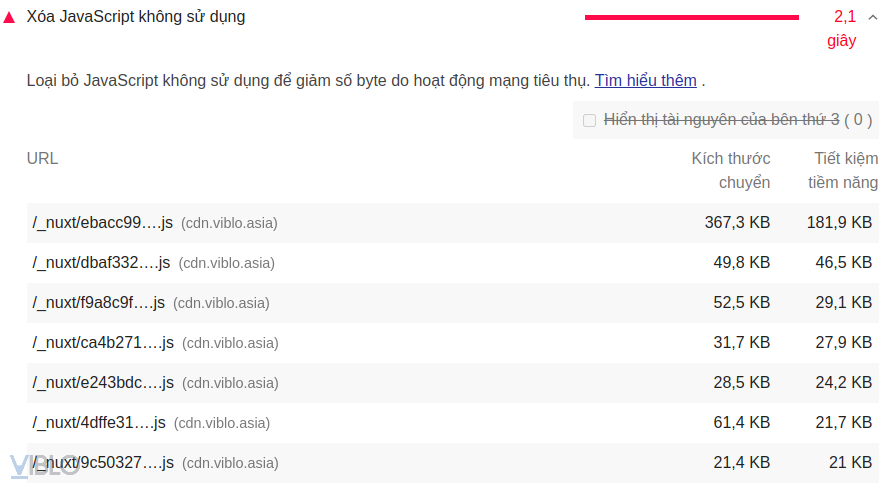
Task: Open the _nuxt/4dffe31 script URL
Action: [x=99, y=423]
